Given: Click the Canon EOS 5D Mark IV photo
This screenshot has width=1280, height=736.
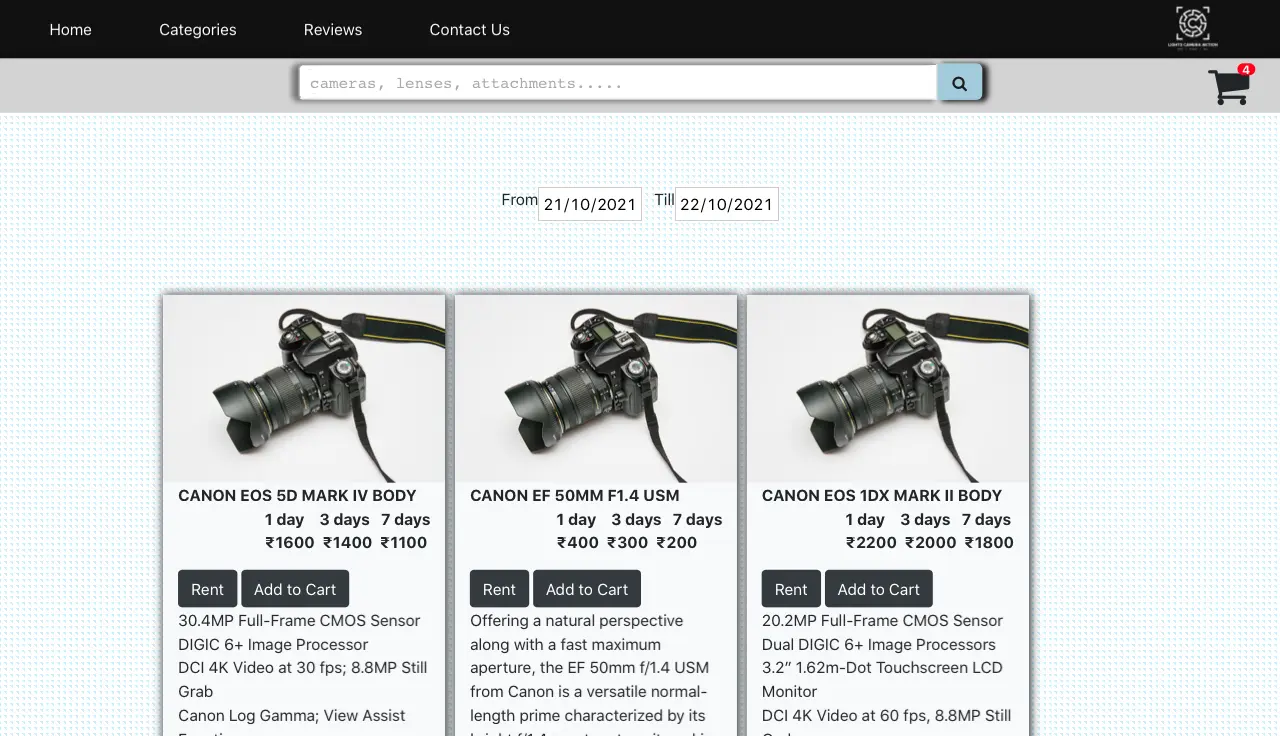Looking at the screenshot, I should pos(304,389).
